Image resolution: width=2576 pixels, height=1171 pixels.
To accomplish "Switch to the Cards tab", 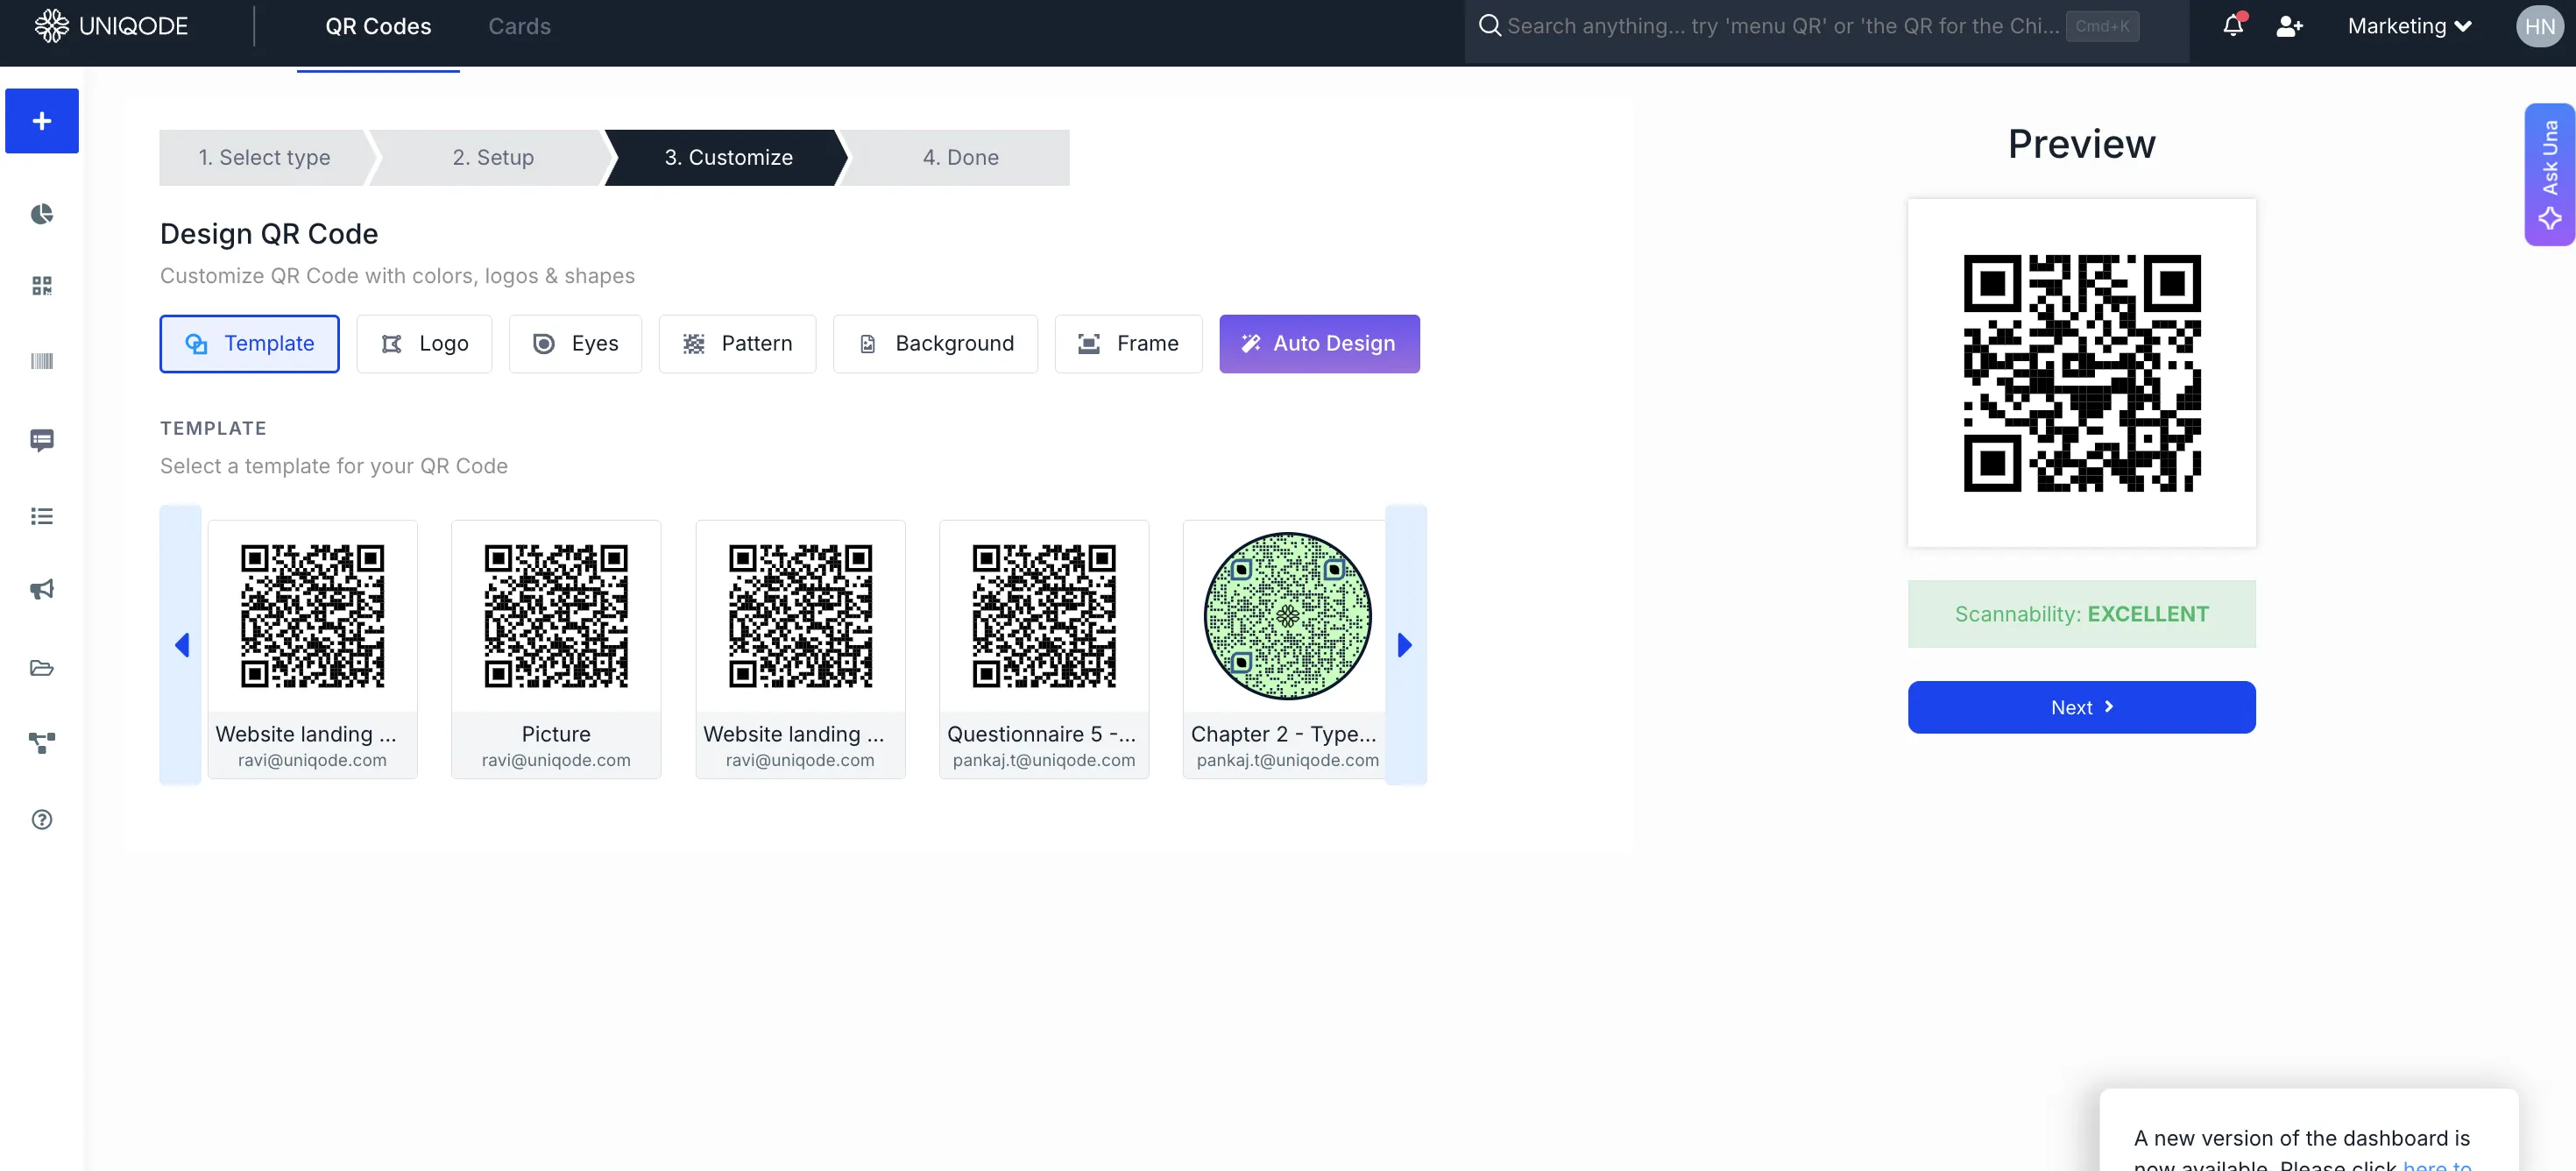I will click(519, 26).
